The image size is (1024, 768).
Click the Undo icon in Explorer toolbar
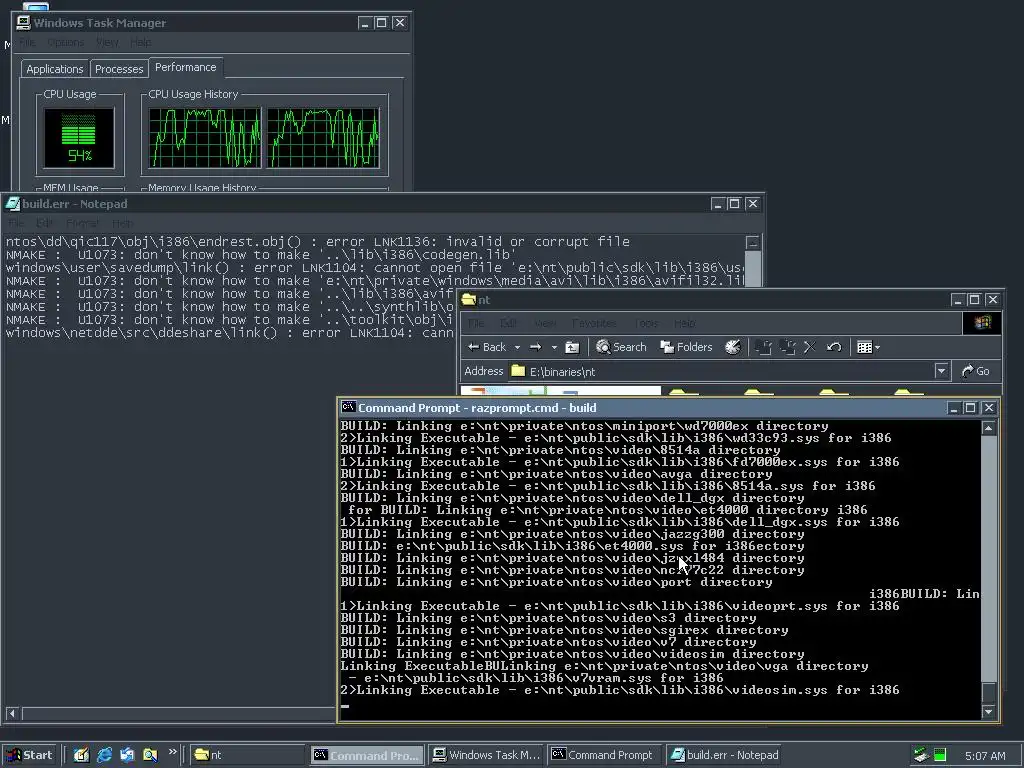[x=834, y=347]
